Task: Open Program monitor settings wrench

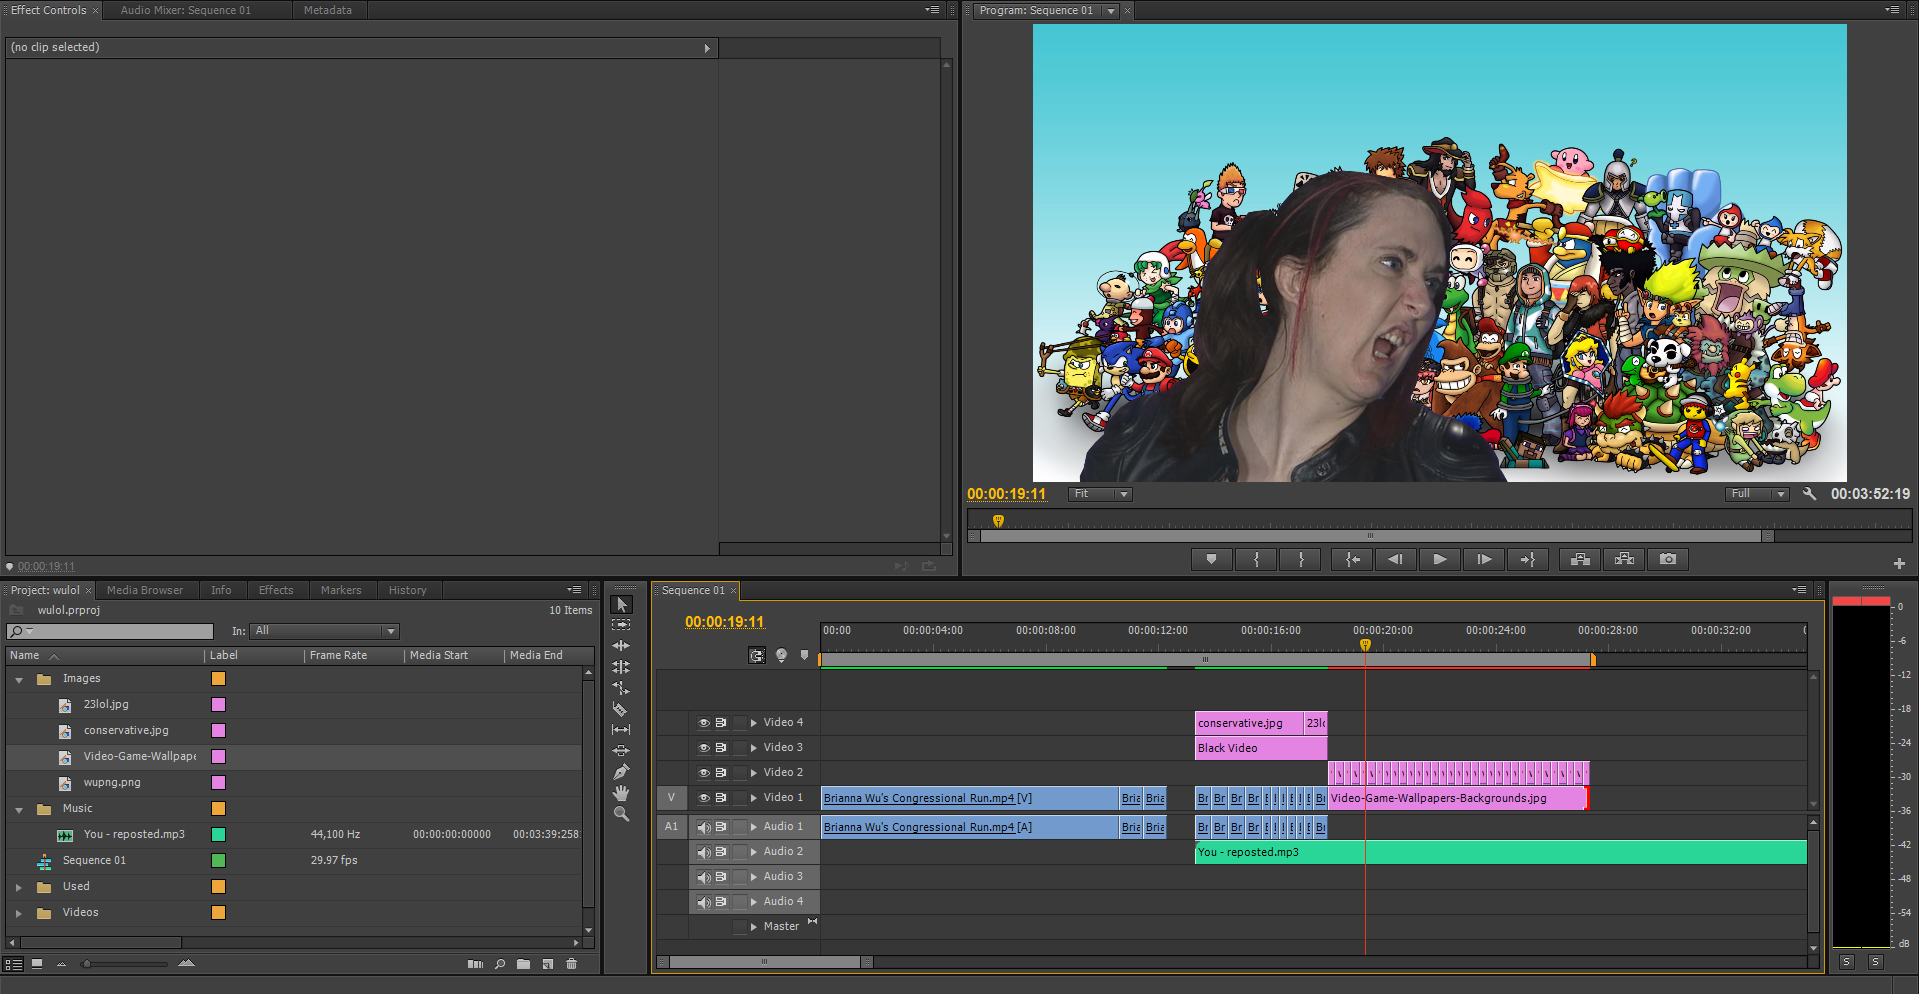Action: tap(1809, 494)
